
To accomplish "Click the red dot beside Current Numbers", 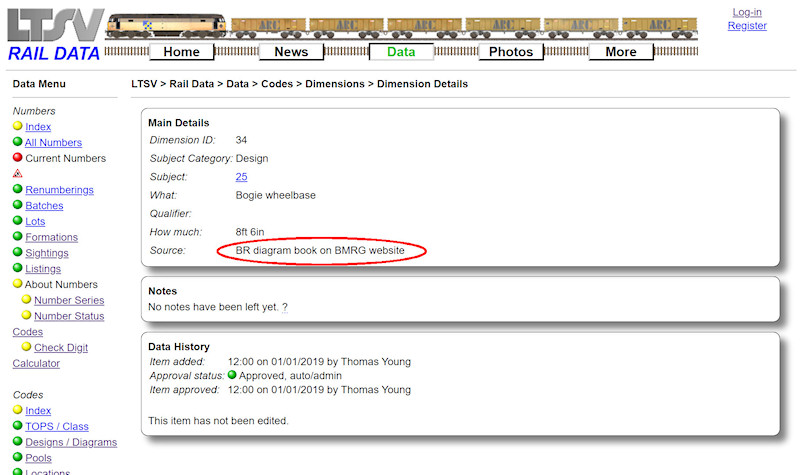I will tap(18, 157).
